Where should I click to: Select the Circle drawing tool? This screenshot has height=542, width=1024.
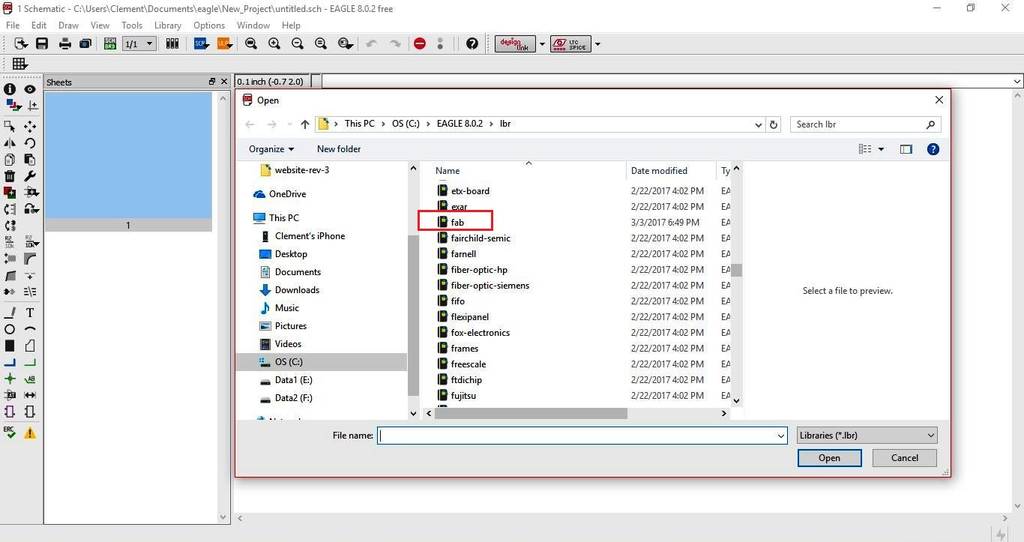(10, 329)
